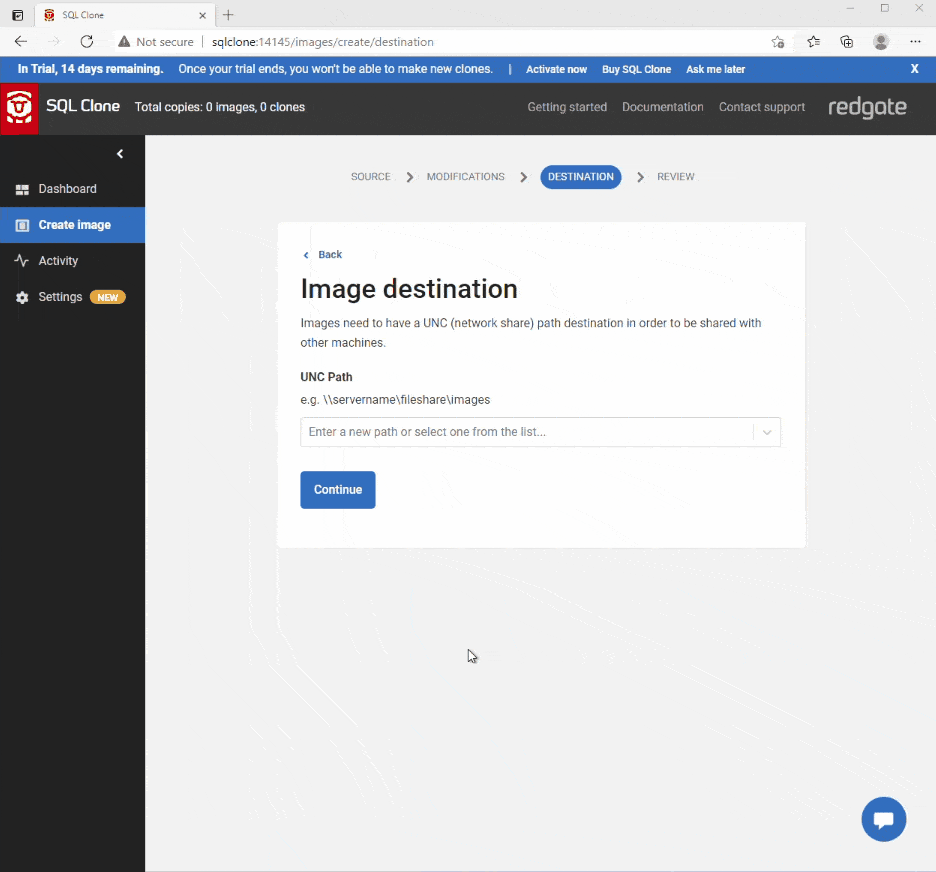This screenshot has width=936, height=872.
Task: Click the browser address bar URL
Action: [322, 42]
